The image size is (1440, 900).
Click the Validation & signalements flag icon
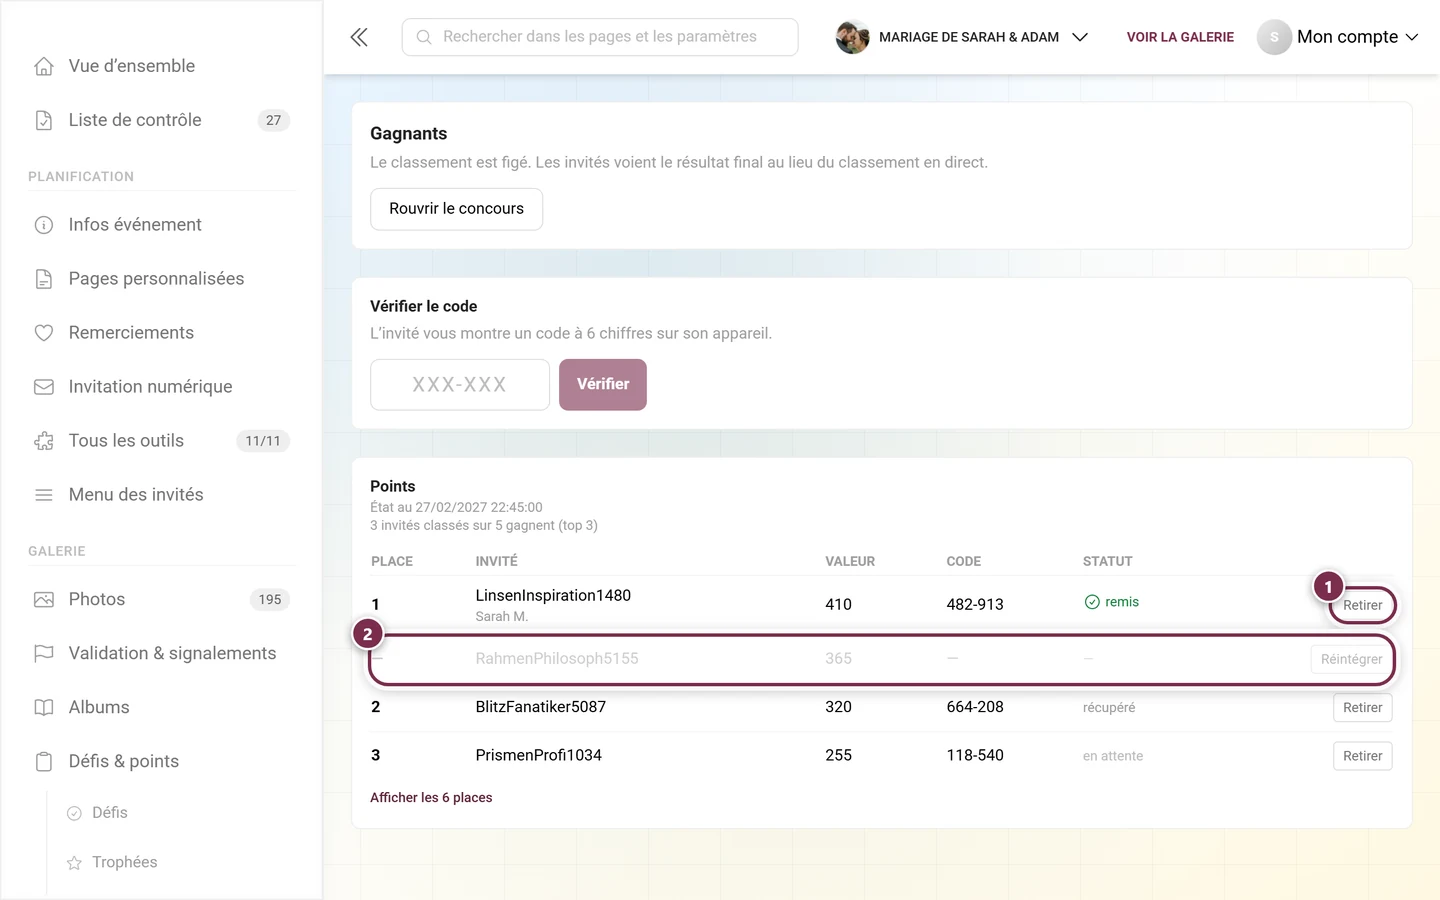click(x=44, y=654)
